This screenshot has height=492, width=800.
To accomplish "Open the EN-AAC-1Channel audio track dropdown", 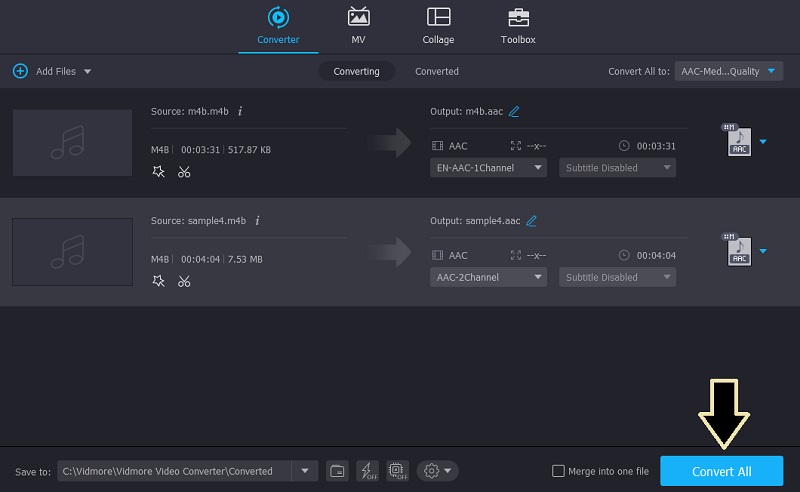I will pos(489,168).
